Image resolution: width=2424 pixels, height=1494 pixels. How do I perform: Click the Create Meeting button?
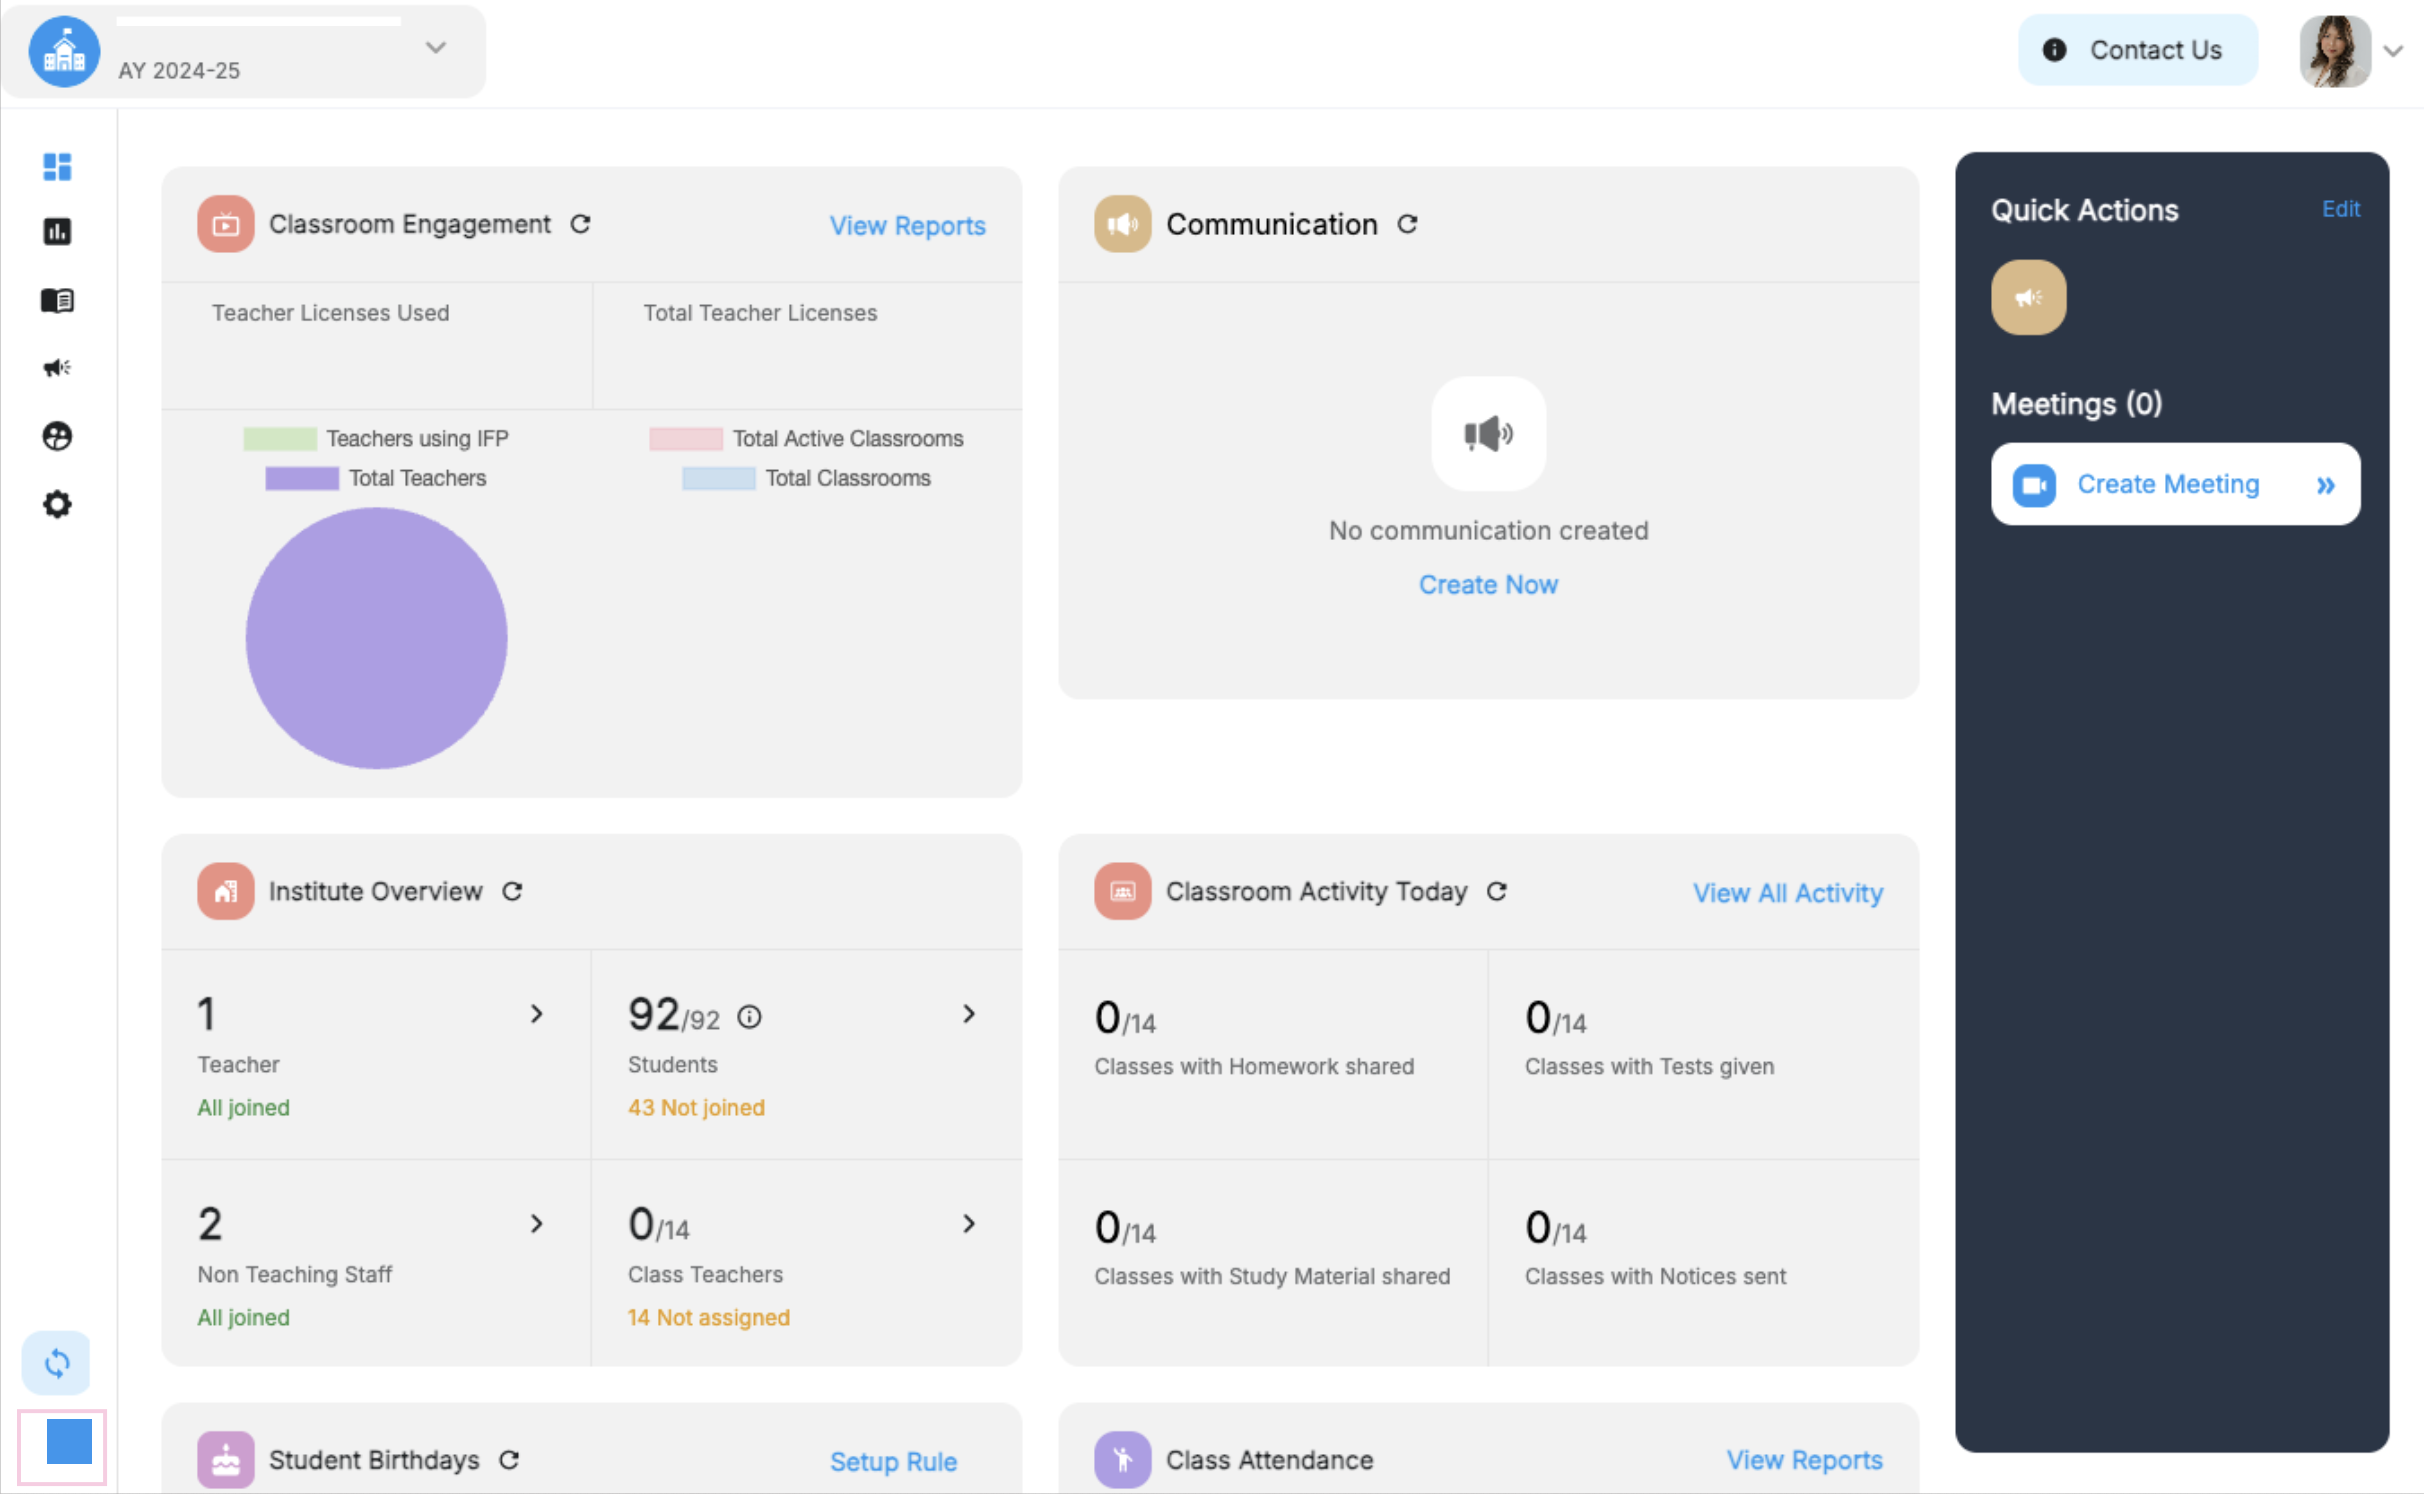point(2174,484)
